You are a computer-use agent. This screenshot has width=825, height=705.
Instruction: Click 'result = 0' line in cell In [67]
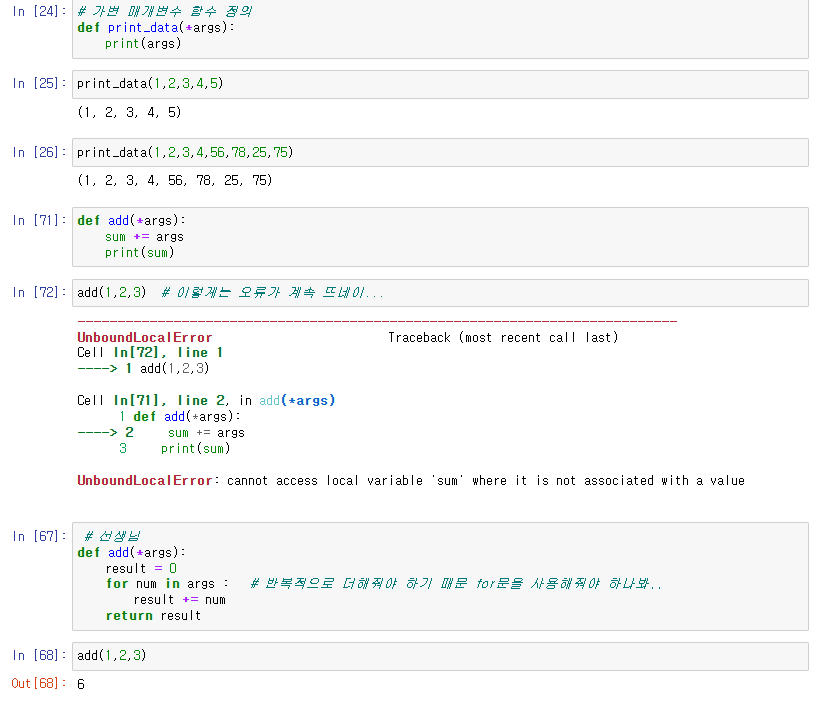pos(141,569)
